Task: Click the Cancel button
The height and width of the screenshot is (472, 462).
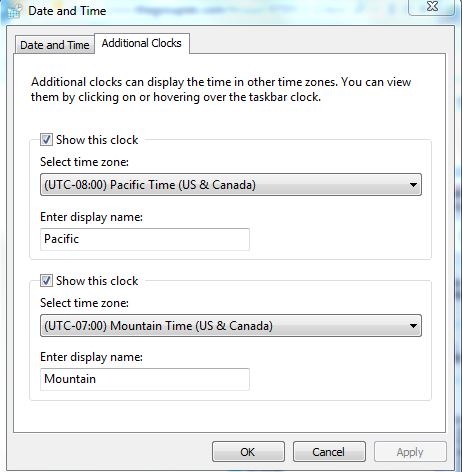Action: coord(329,452)
